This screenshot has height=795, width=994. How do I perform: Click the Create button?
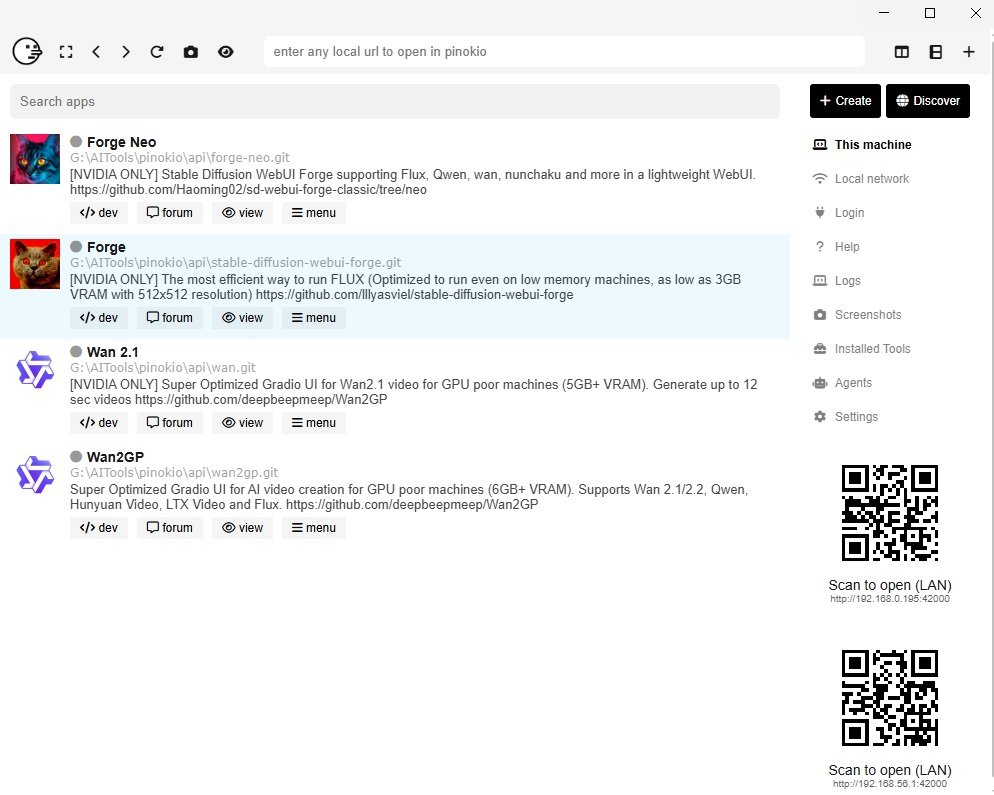845,101
